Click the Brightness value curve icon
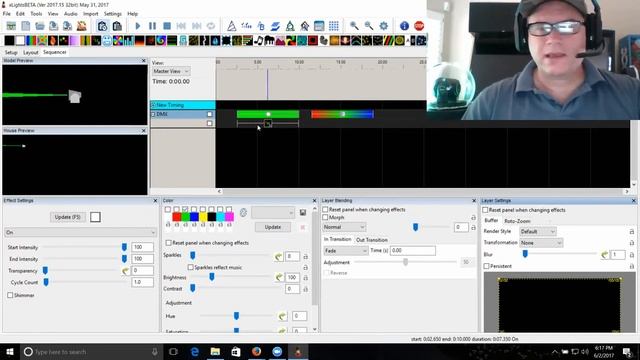The width and height of the screenshot is (640, 360). (x=279, y=278)
